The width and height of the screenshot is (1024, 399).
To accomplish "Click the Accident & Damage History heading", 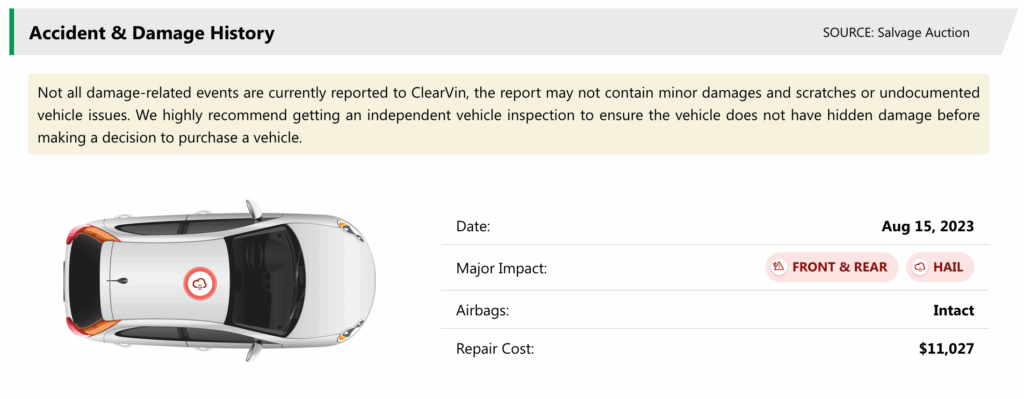I will [152, 33].
